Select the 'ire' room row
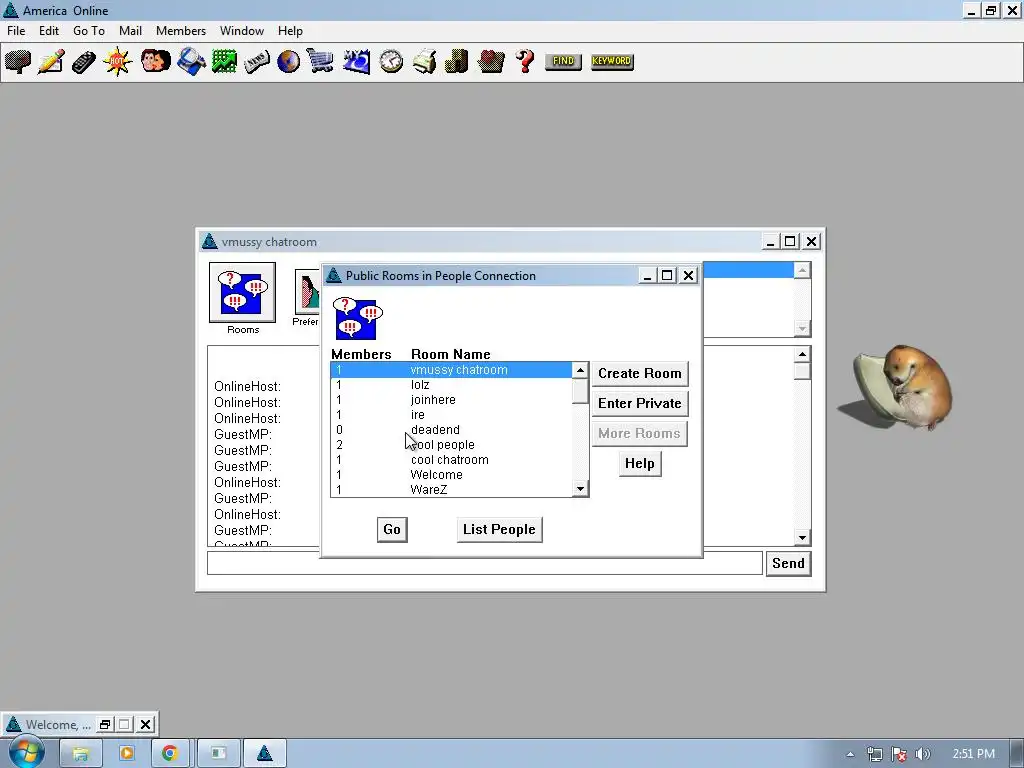Screen dimensions: 1024x768 (x=451, y=415)
